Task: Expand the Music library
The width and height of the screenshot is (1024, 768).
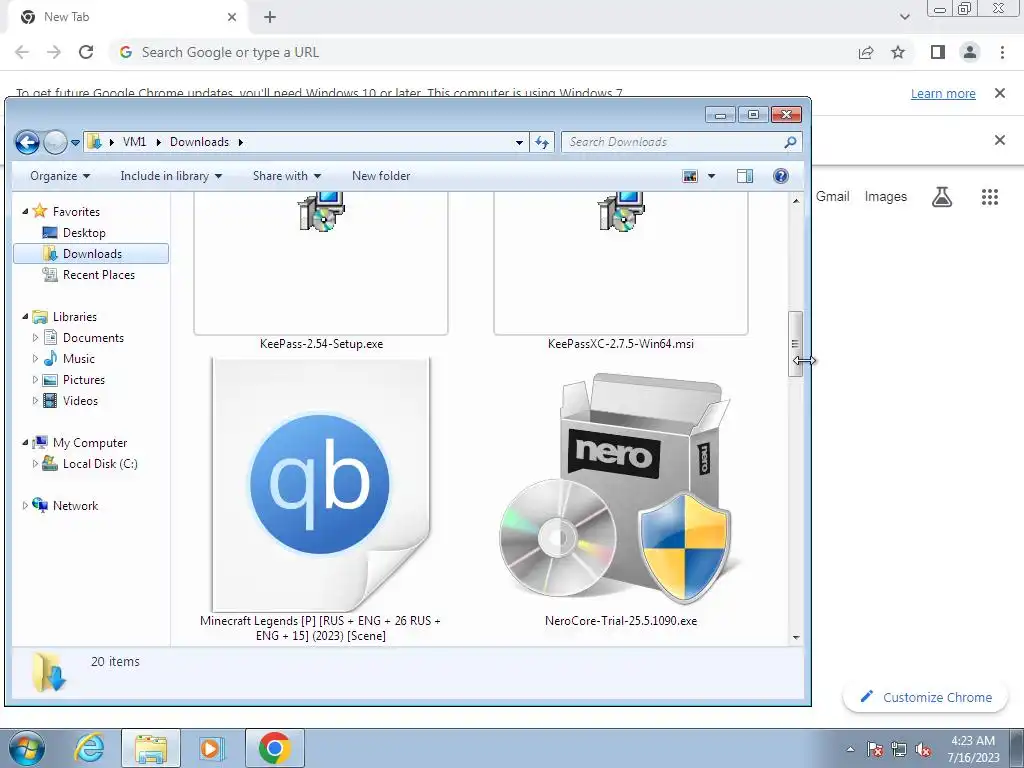Action: (x=35, y=359)
